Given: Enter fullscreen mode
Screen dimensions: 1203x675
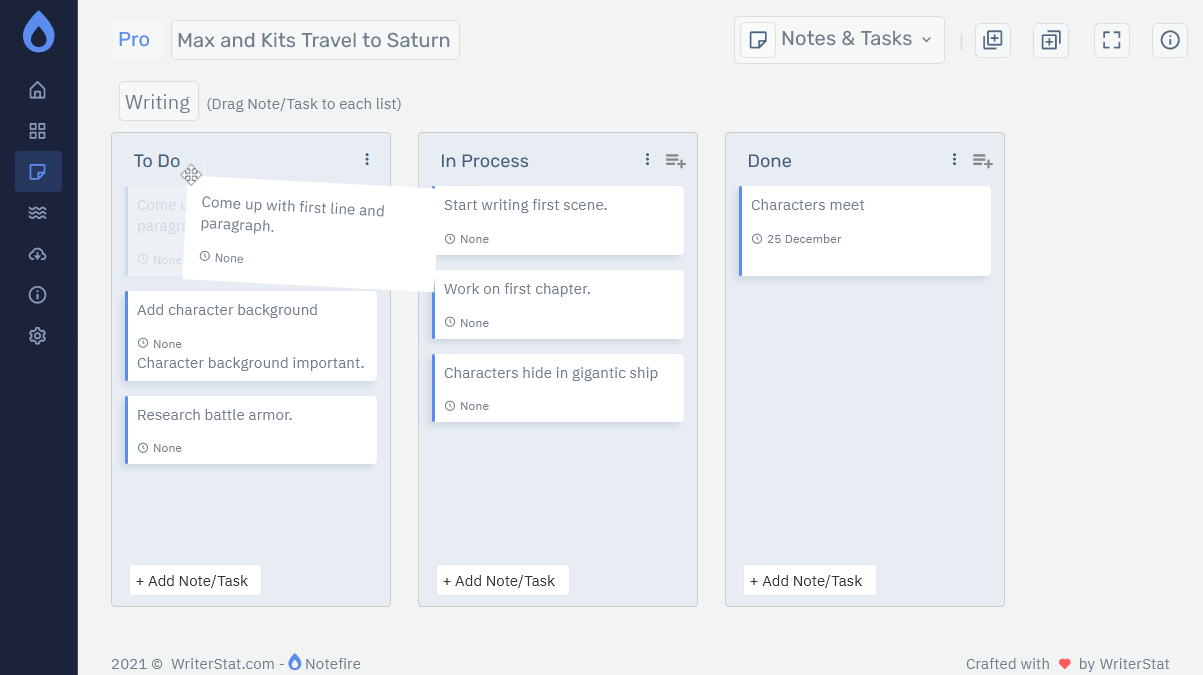Looking at the screenshot, I should 1111,40.
